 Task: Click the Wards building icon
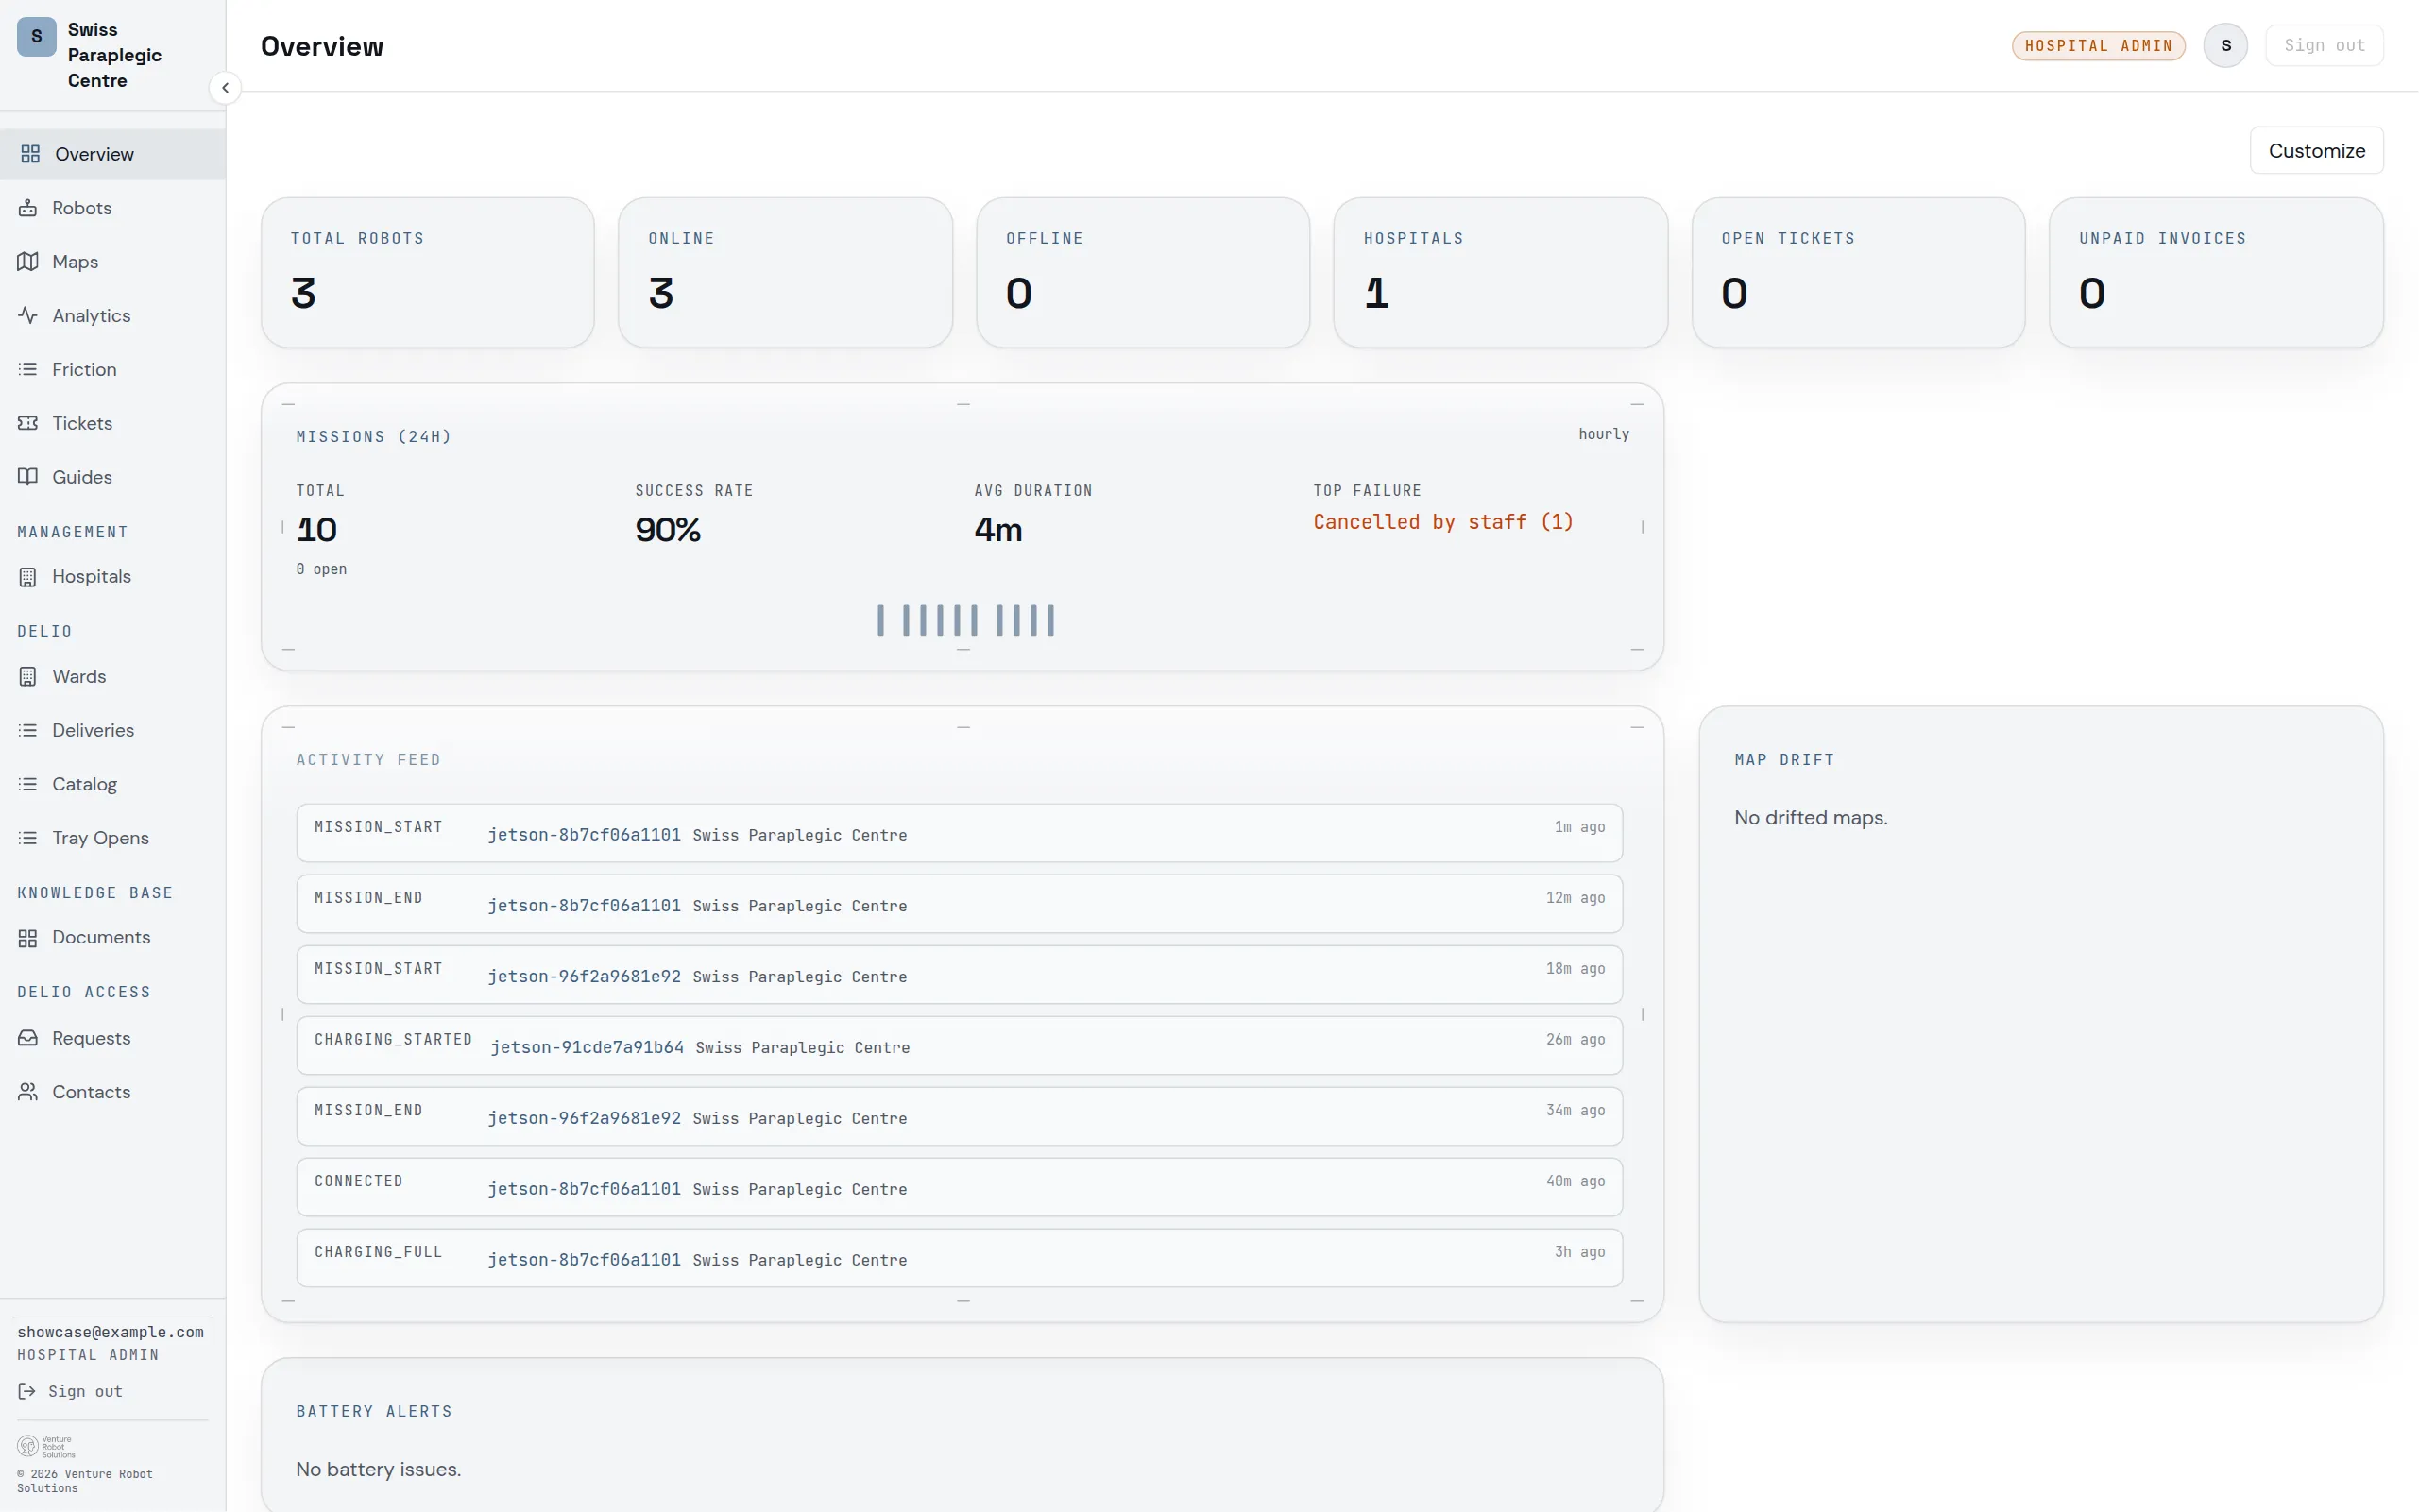(x=28, y=677)
